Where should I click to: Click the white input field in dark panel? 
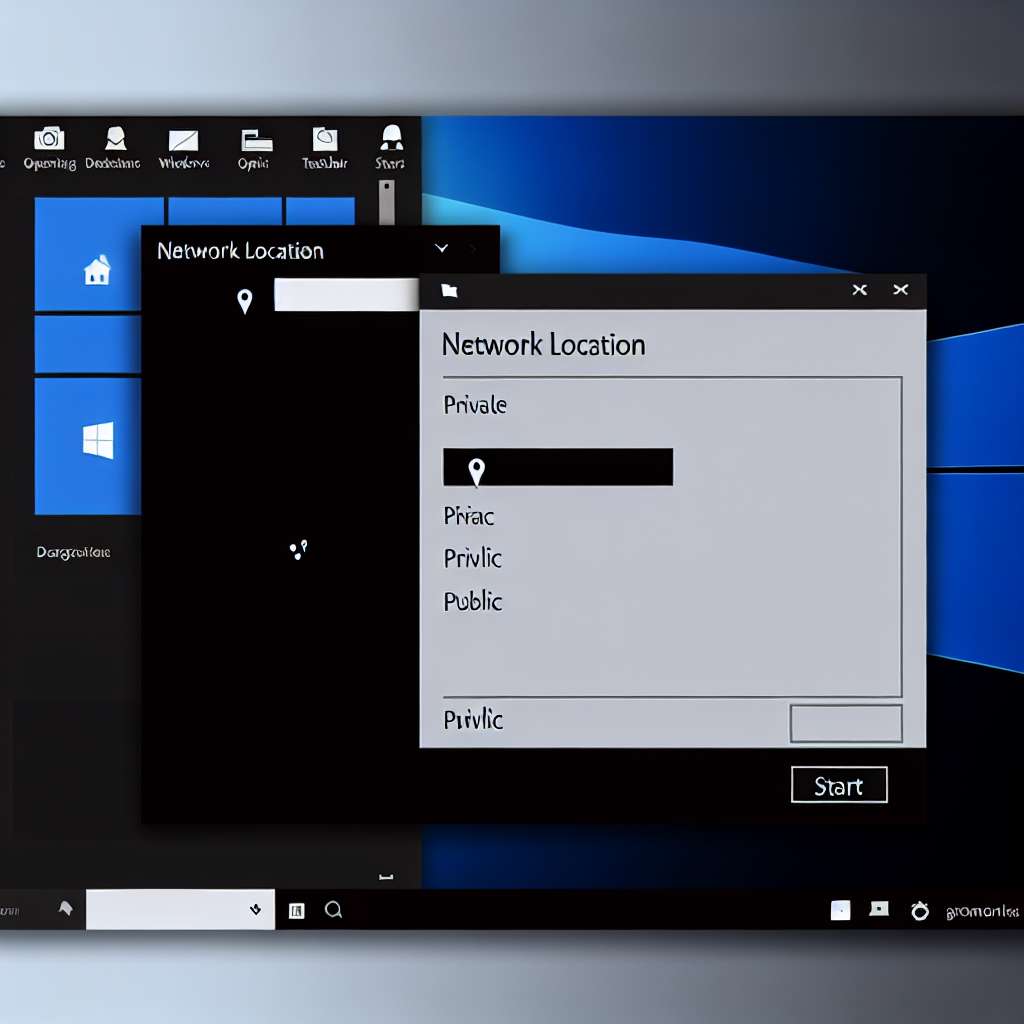[346, 295]
